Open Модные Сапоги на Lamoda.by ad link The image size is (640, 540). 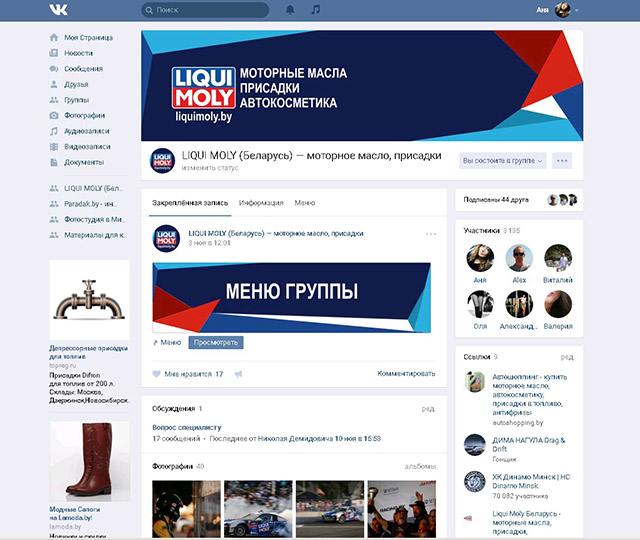tap(75, 513)
